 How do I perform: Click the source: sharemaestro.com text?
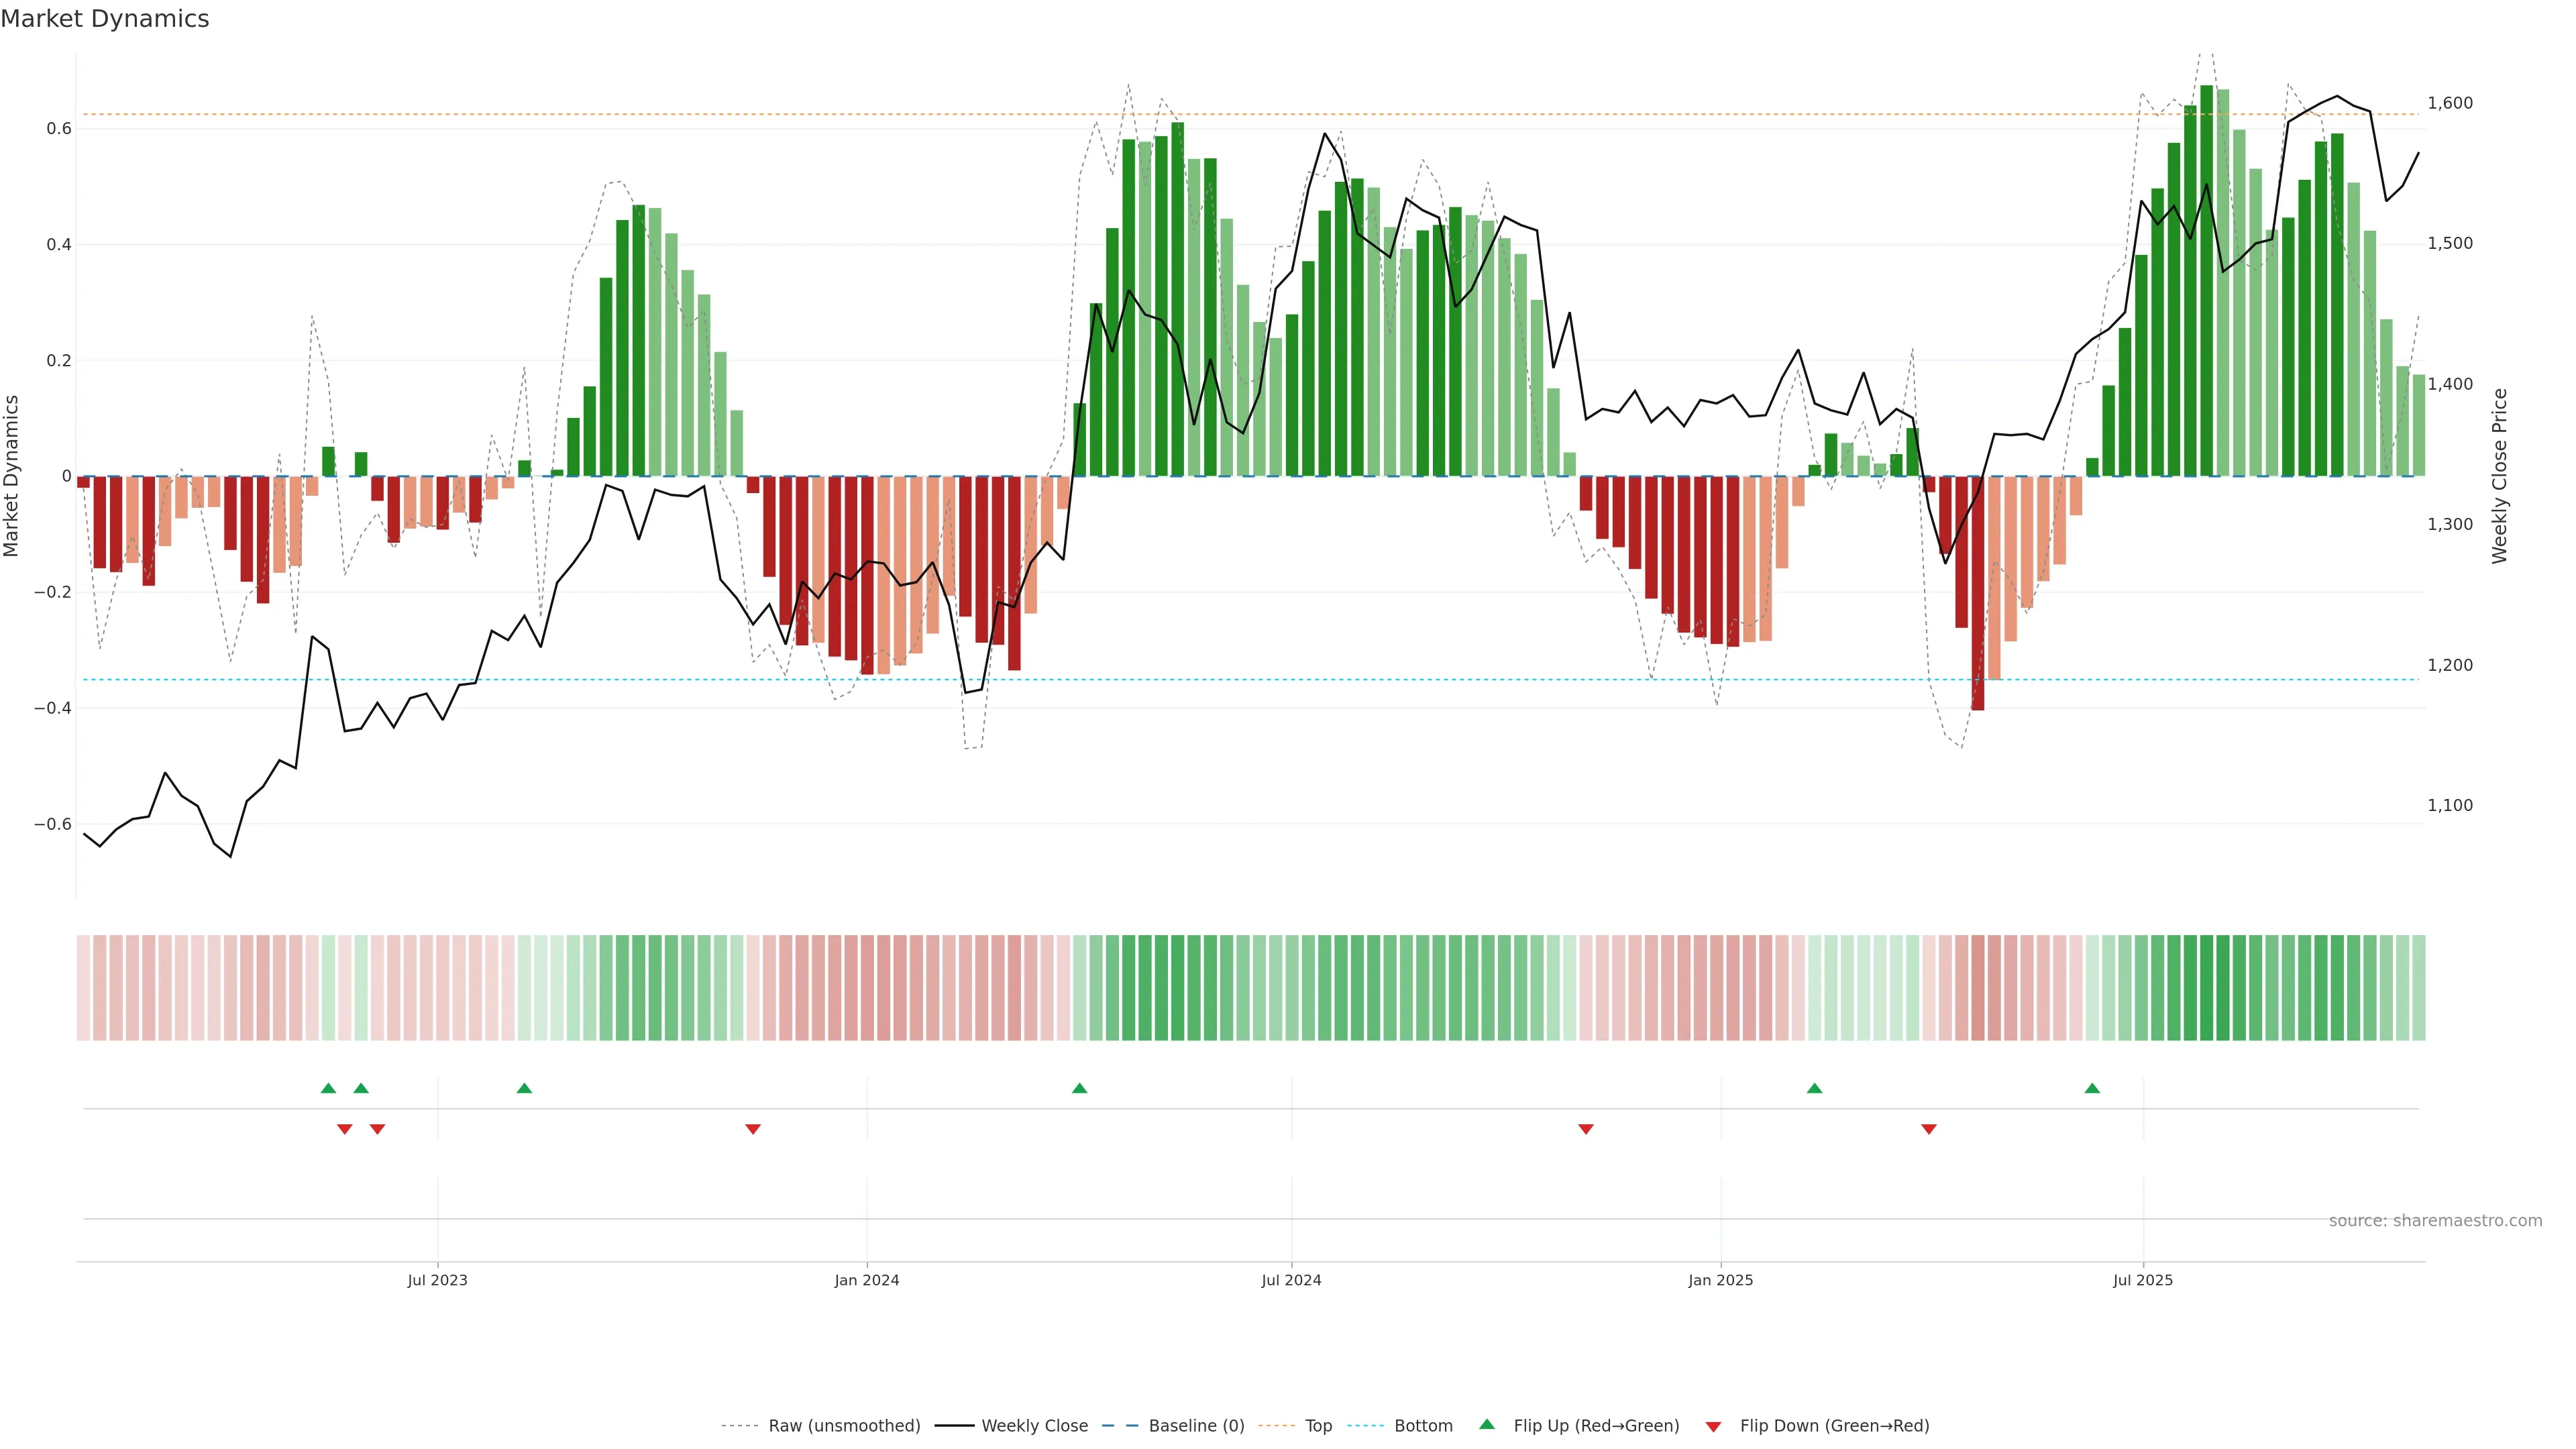coord(2435,1221)
